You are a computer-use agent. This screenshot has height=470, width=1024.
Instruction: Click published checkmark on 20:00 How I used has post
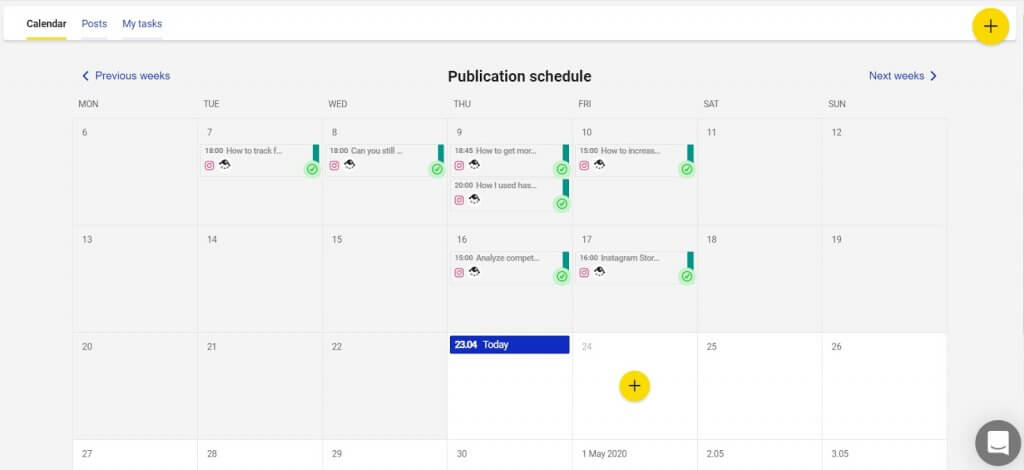[x=562, y=204]
